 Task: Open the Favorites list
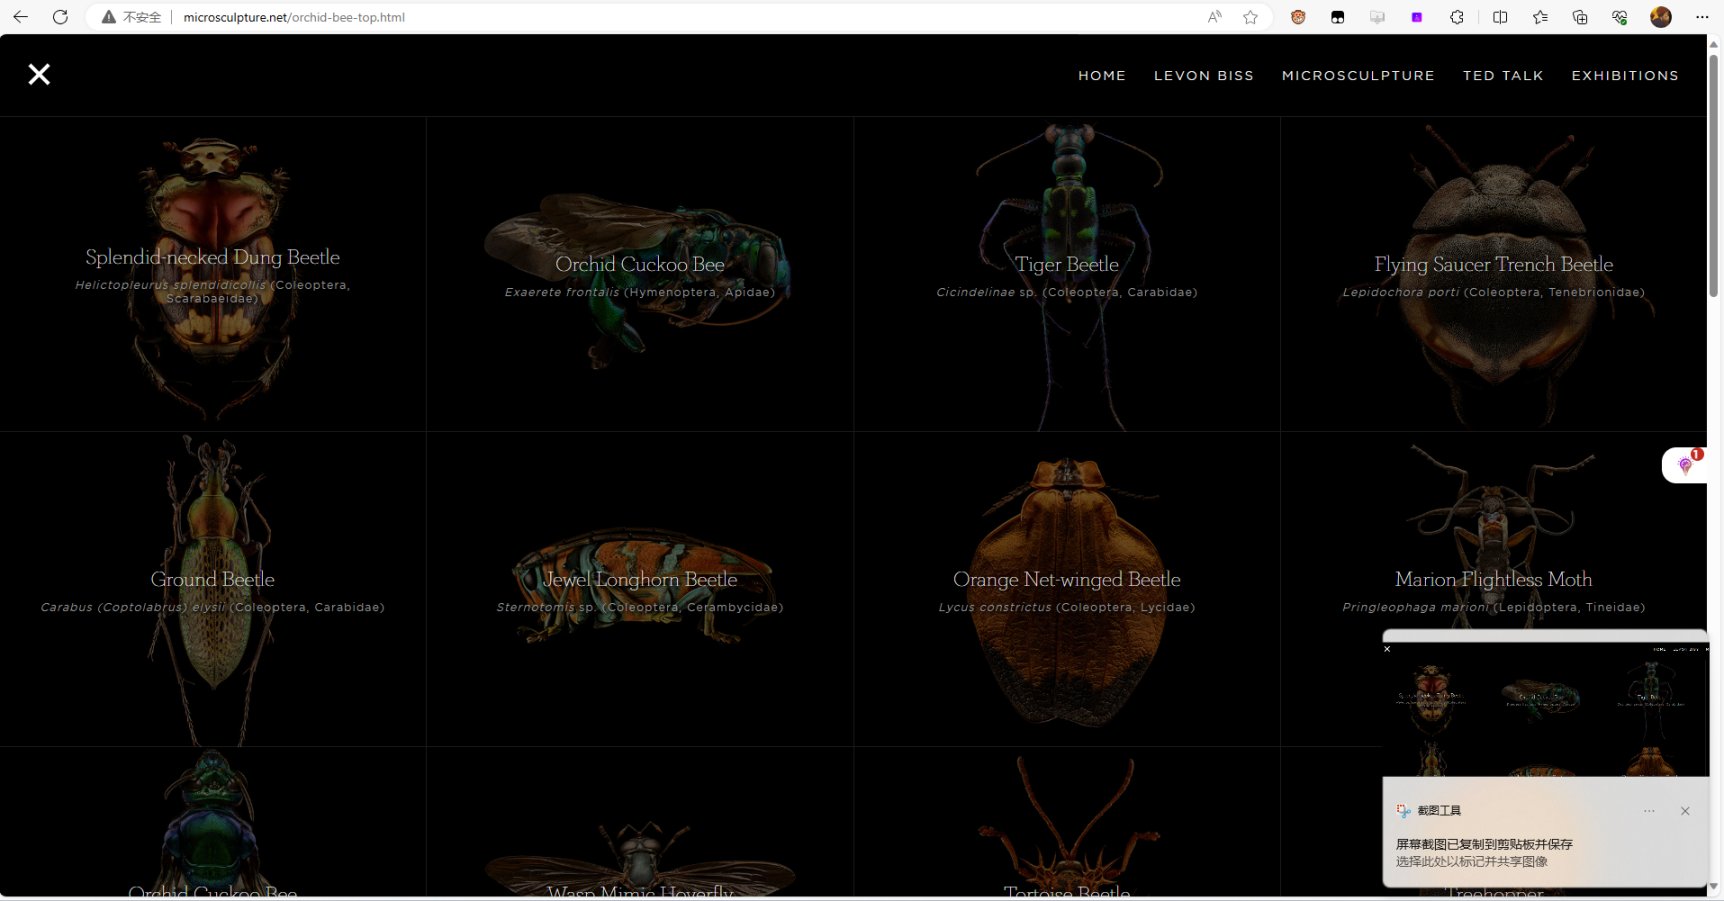[1540, 17]
